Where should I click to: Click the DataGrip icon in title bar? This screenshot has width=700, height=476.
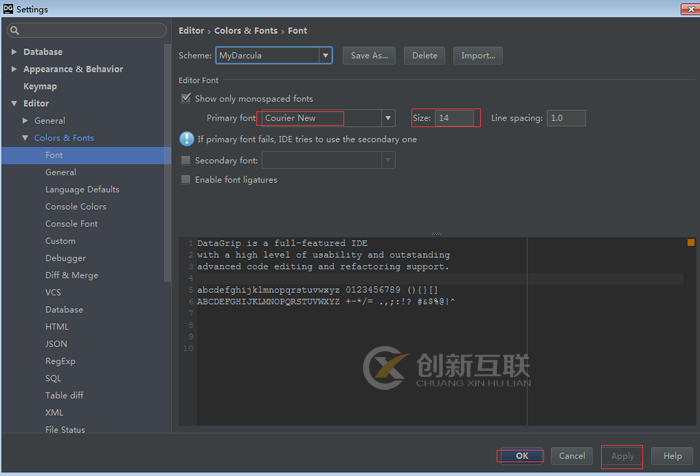(8, 8)
